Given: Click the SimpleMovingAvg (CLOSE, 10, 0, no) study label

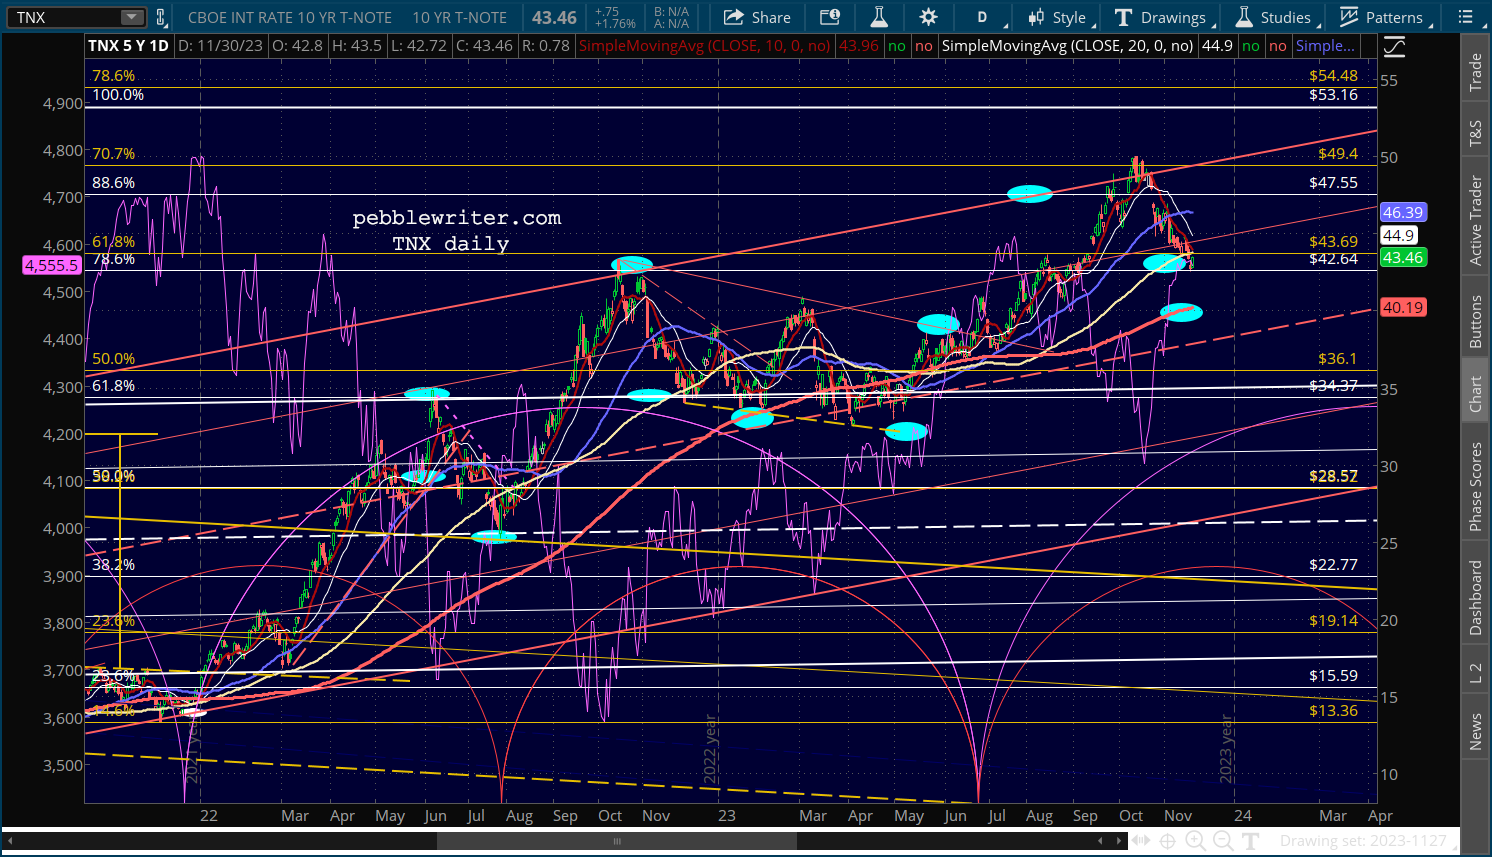Looking at the screenshot, I should [x=705, y=46].
